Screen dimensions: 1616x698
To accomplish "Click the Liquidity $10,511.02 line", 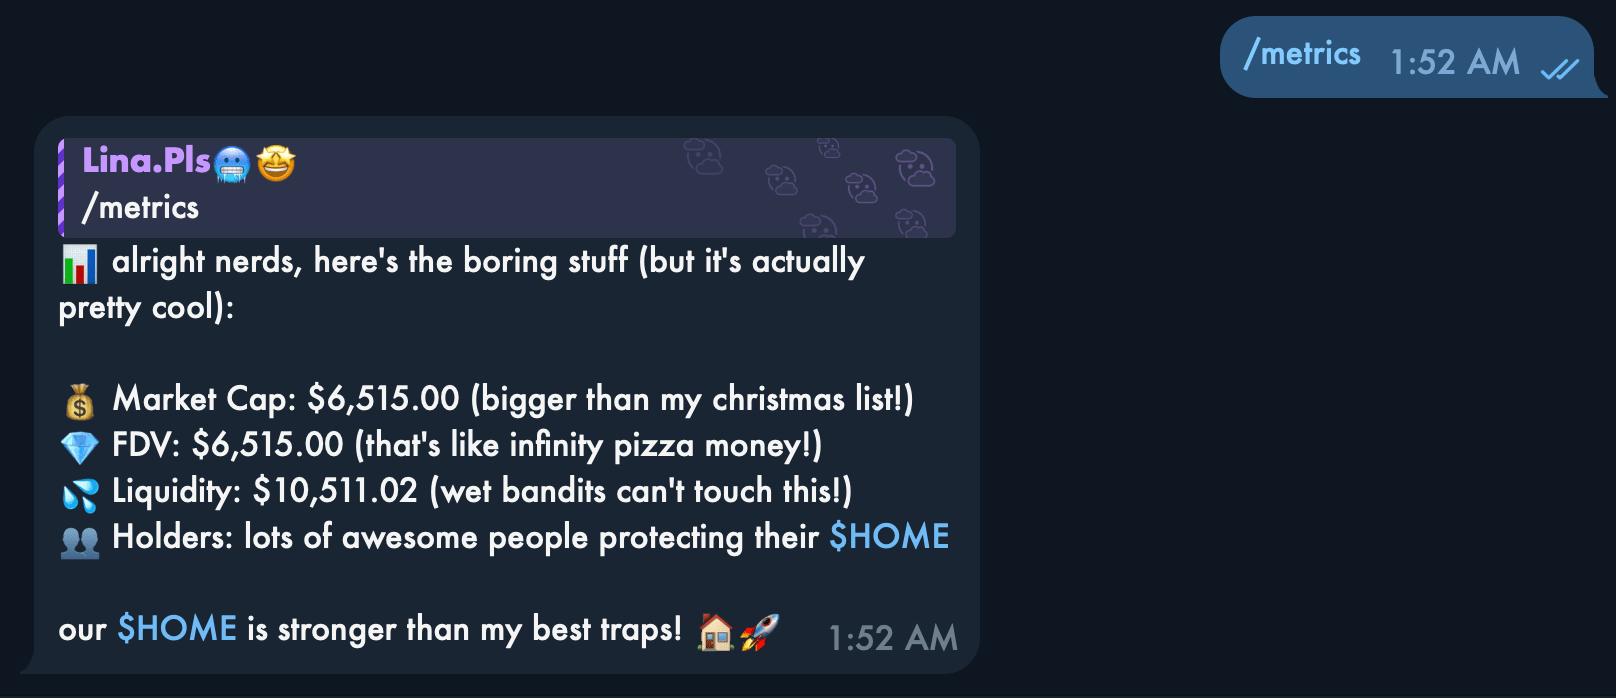I will click(x=482, y=491).
